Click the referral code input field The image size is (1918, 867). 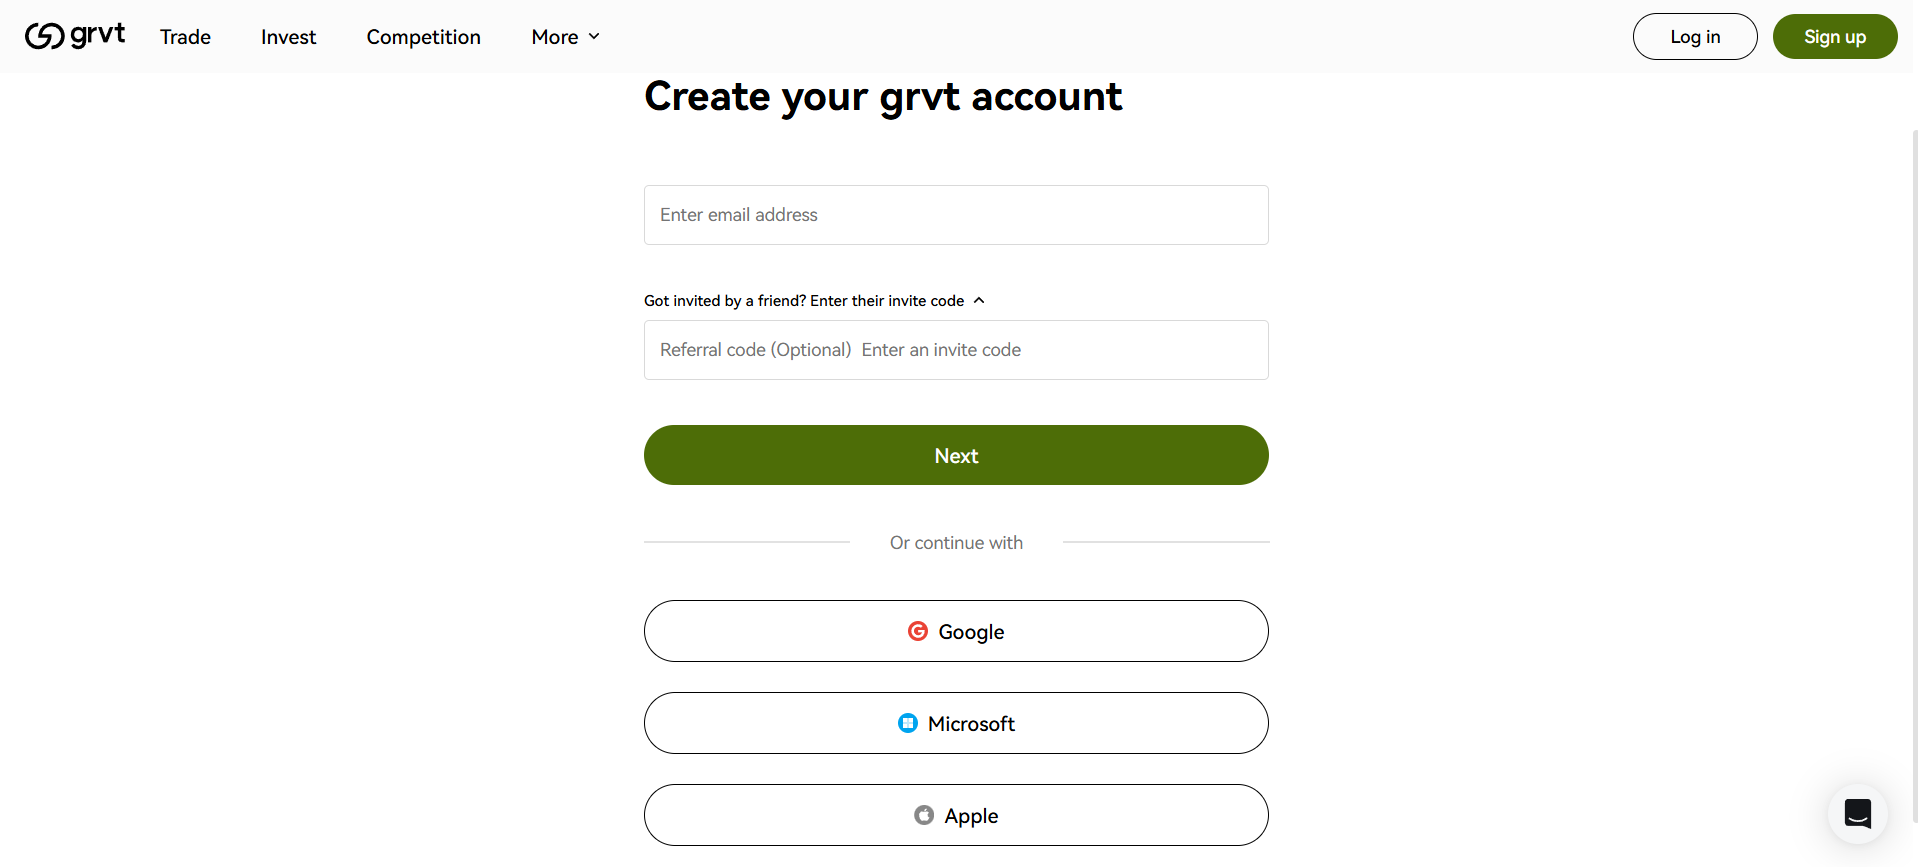coord(955,349)
